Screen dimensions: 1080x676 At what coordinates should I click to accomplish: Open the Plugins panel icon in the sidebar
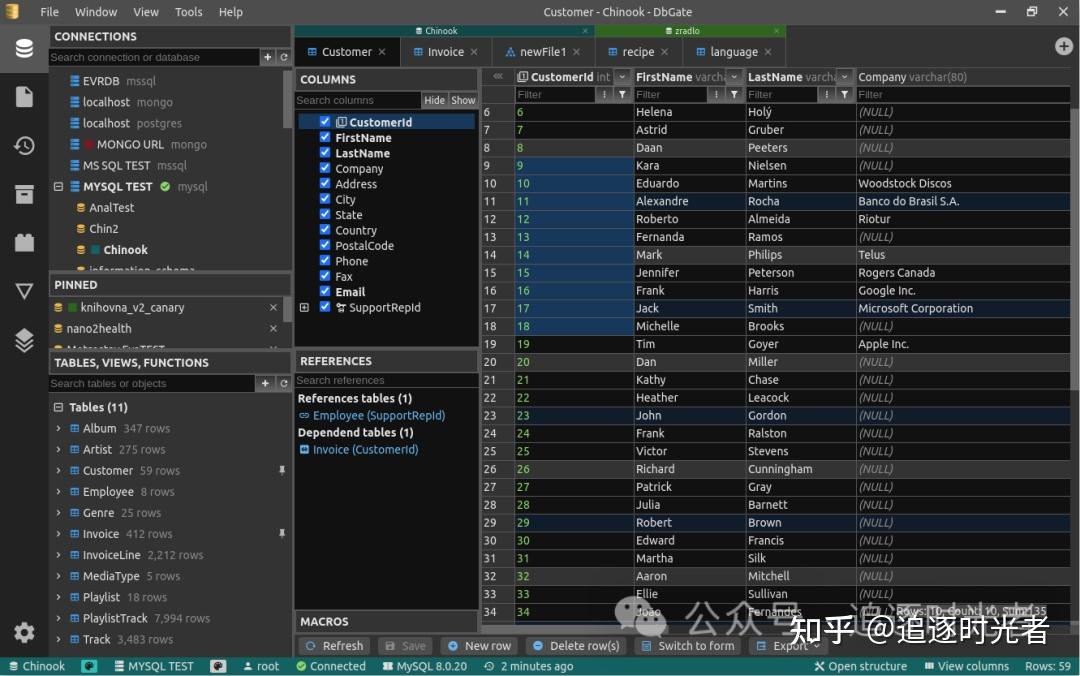pyautogui.click(x=23, y=340)
